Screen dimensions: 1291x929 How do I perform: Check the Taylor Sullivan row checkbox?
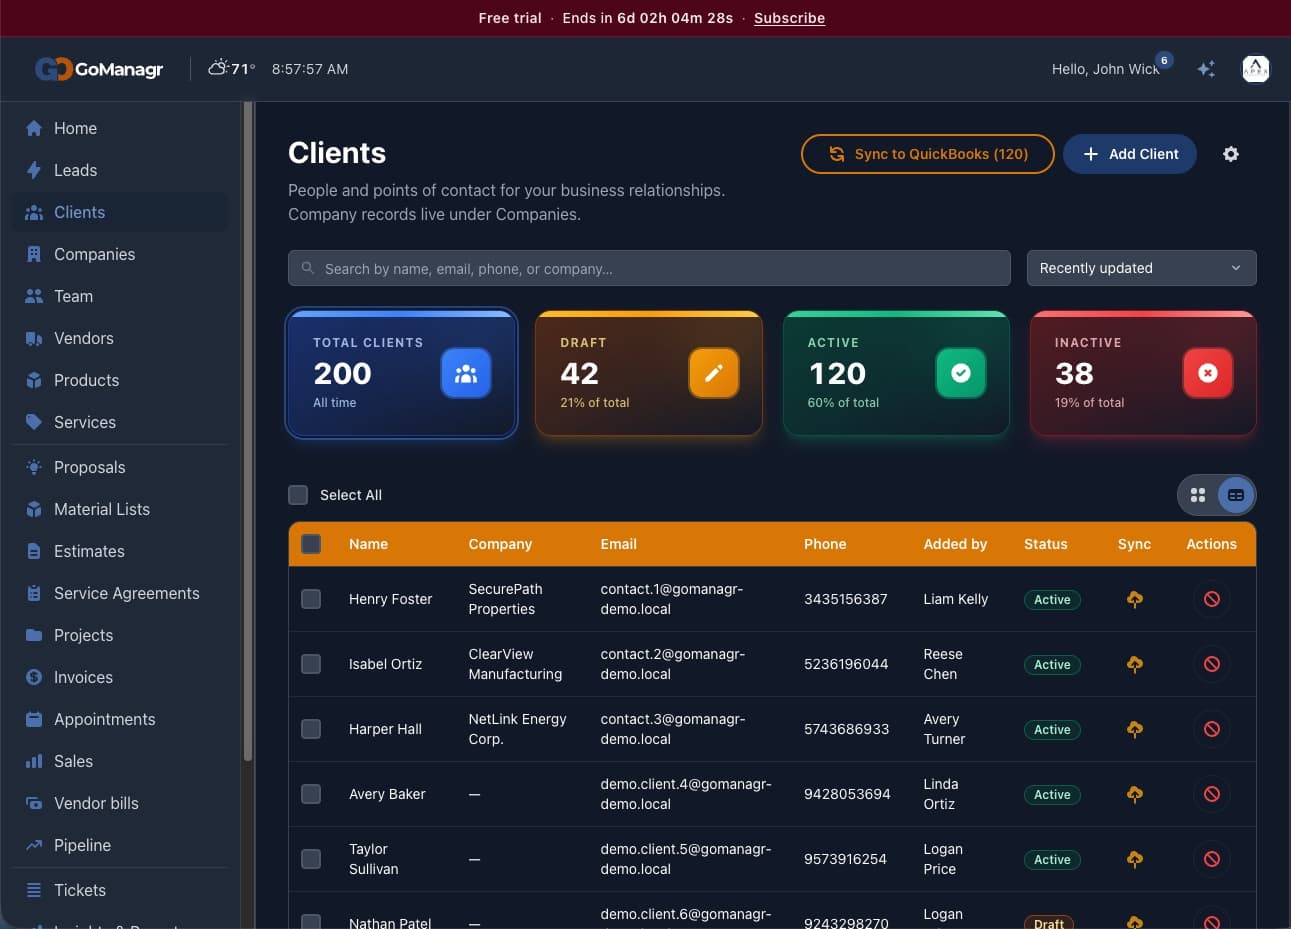[311, 859]
